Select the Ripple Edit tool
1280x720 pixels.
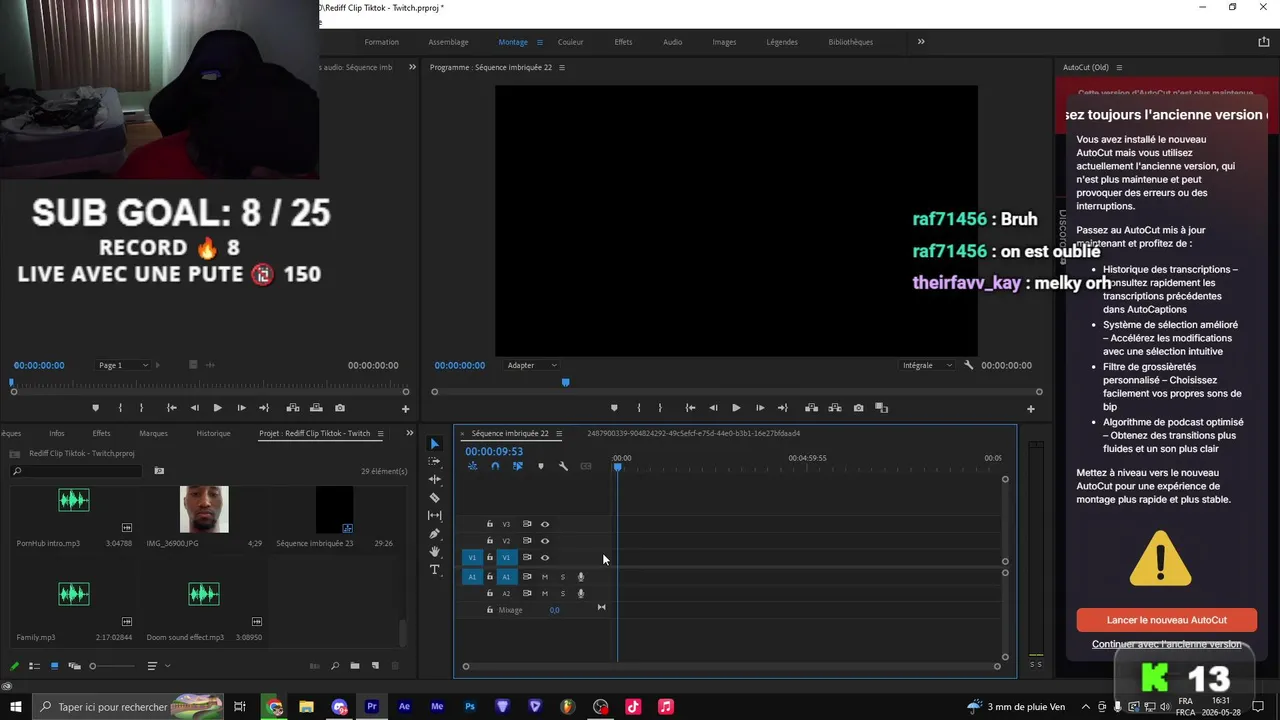pyautogui.click(x=434, y=479)
